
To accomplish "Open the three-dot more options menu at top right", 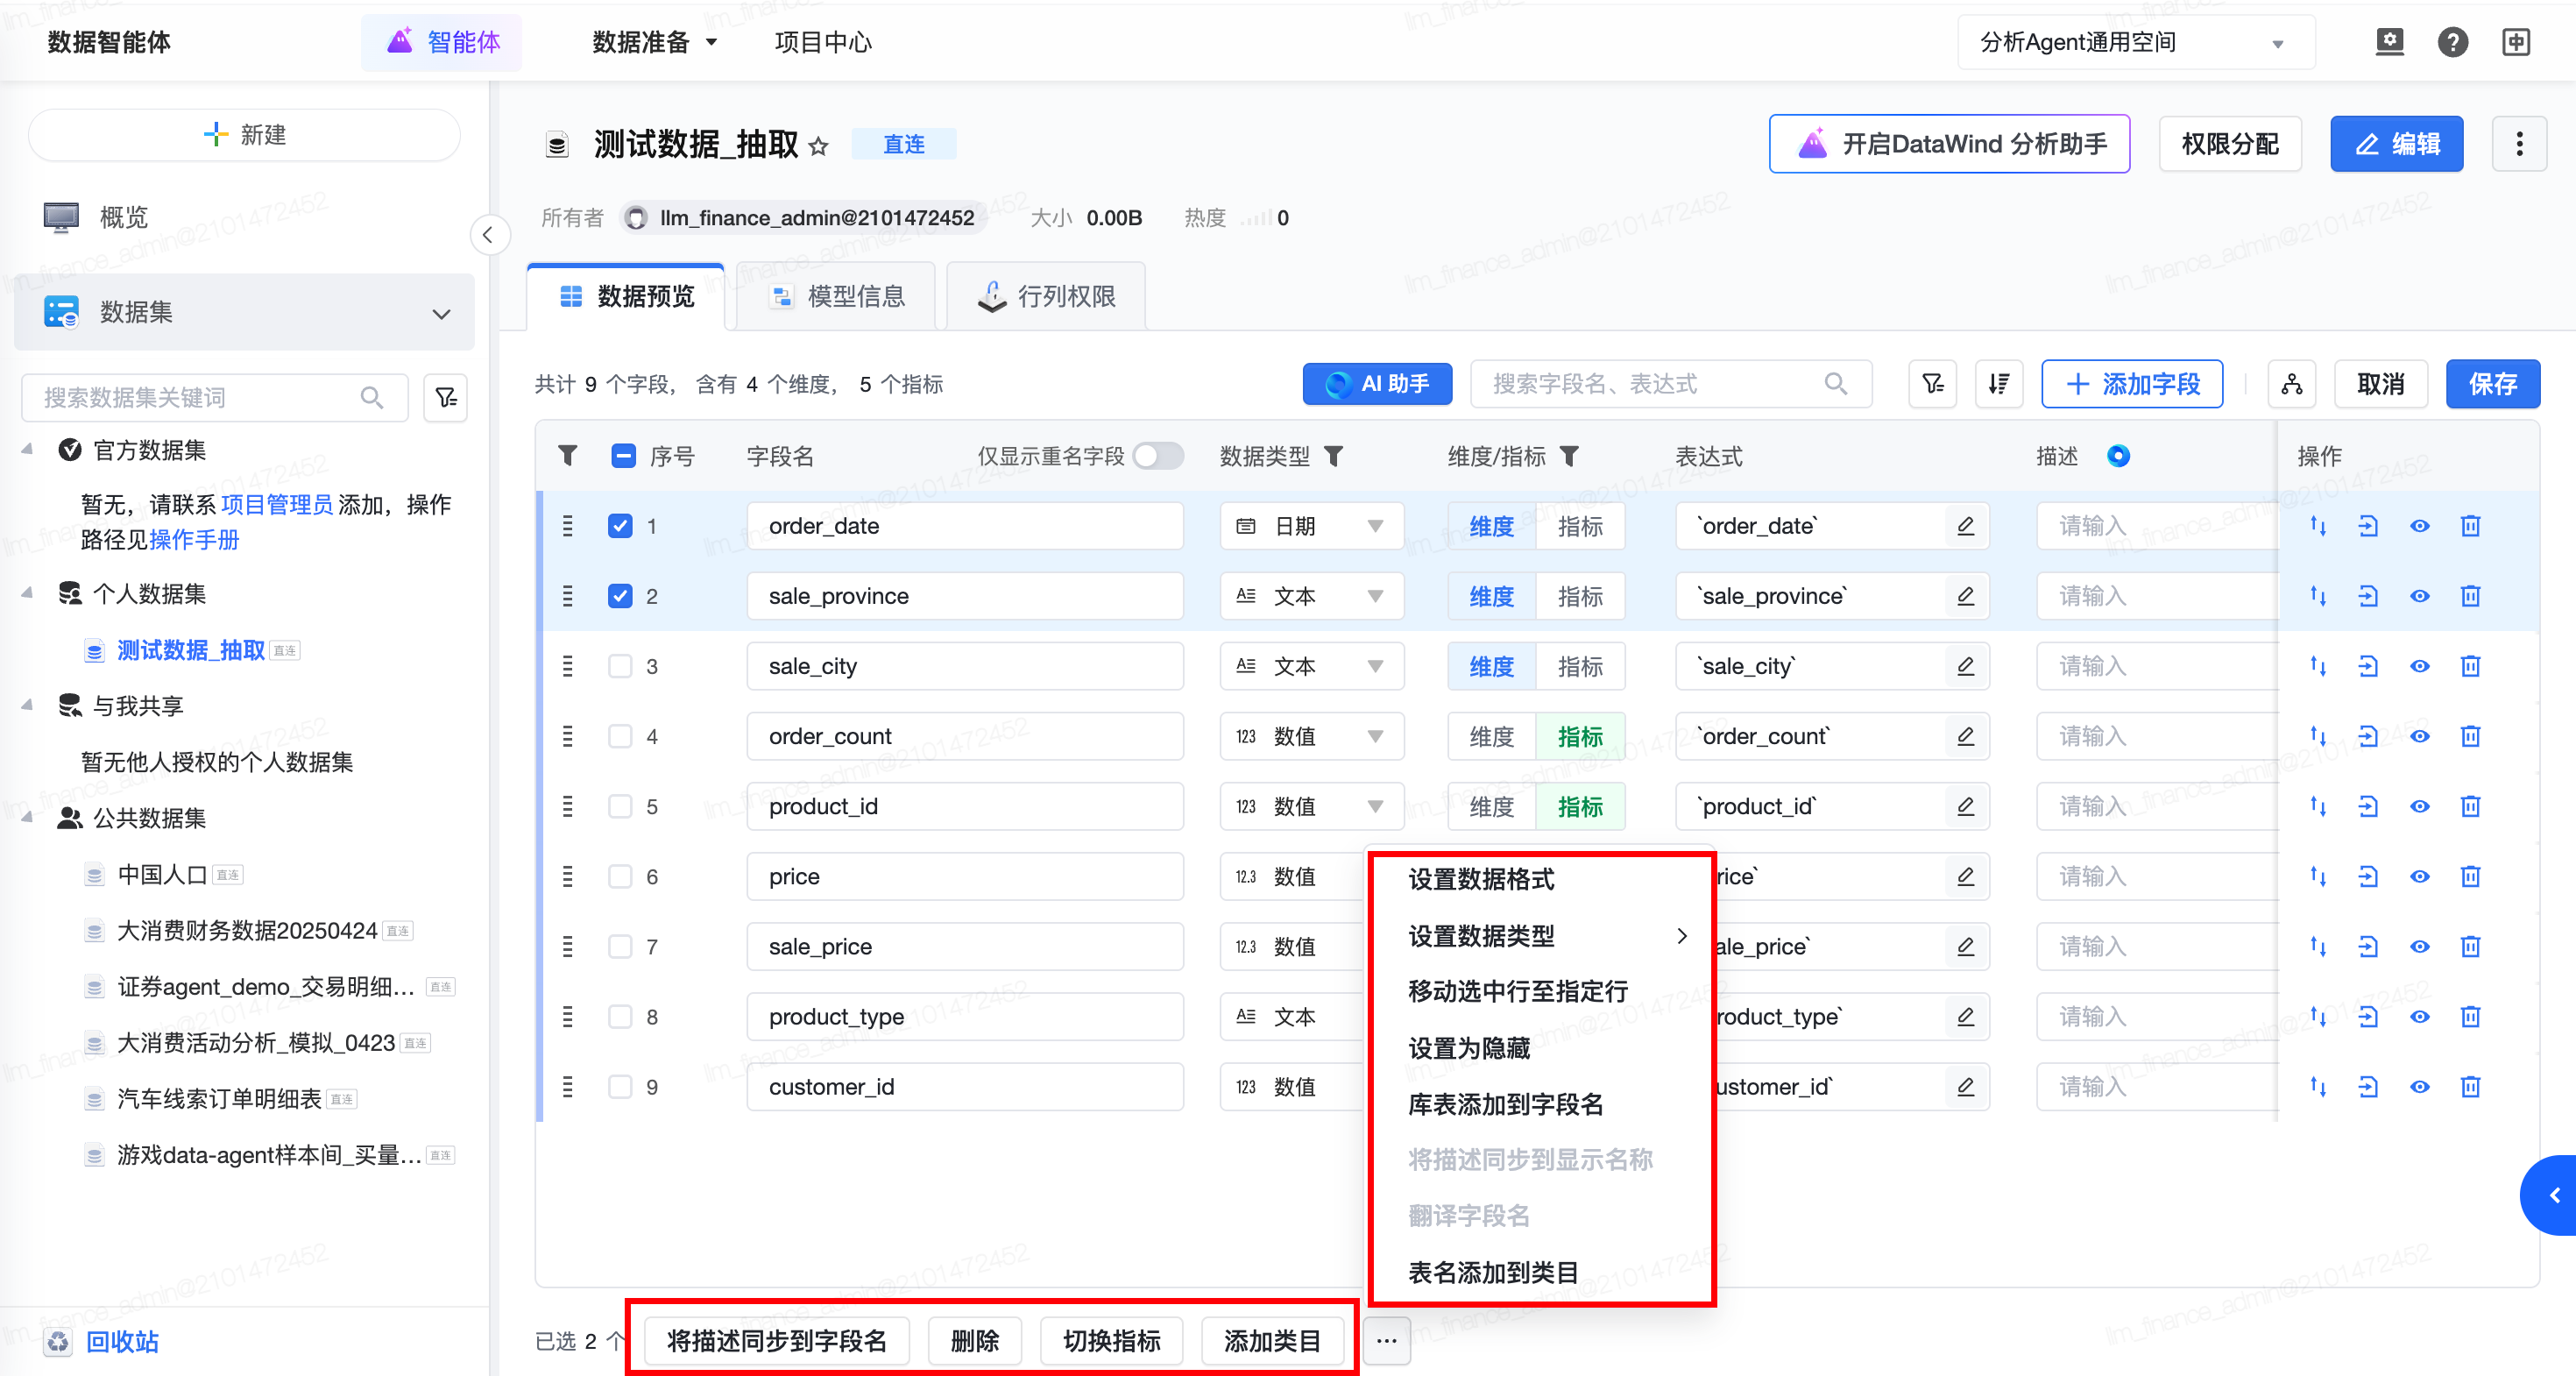I will pyautogui.click(x=2518, y=144).
